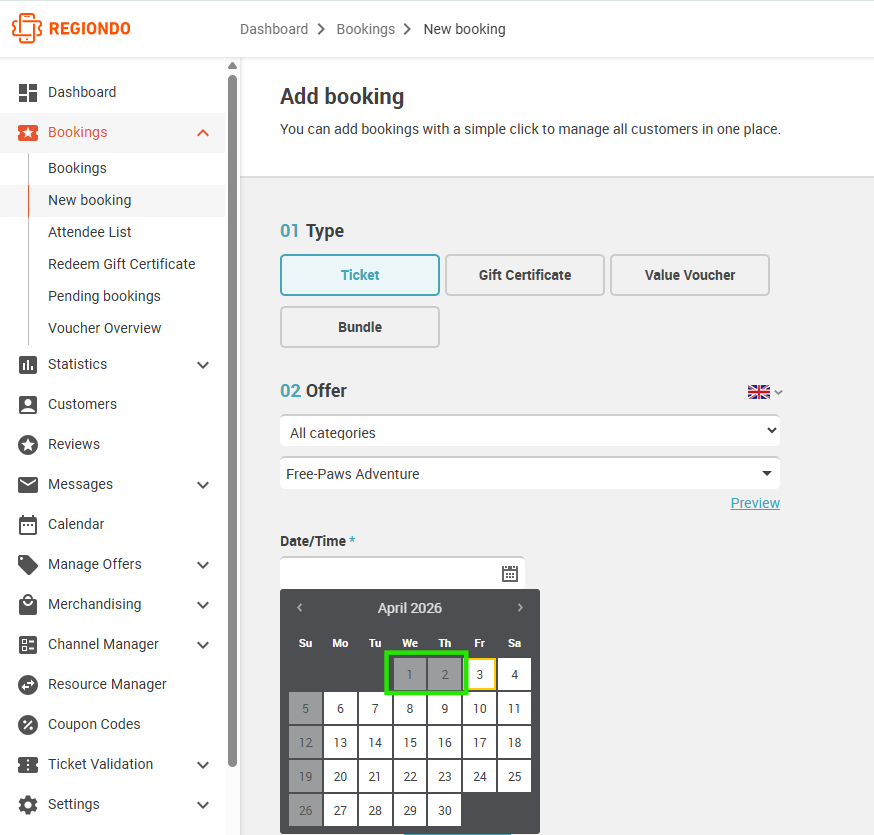
Task: Choose Gift Certificate booking type
Action: [525, 275]
